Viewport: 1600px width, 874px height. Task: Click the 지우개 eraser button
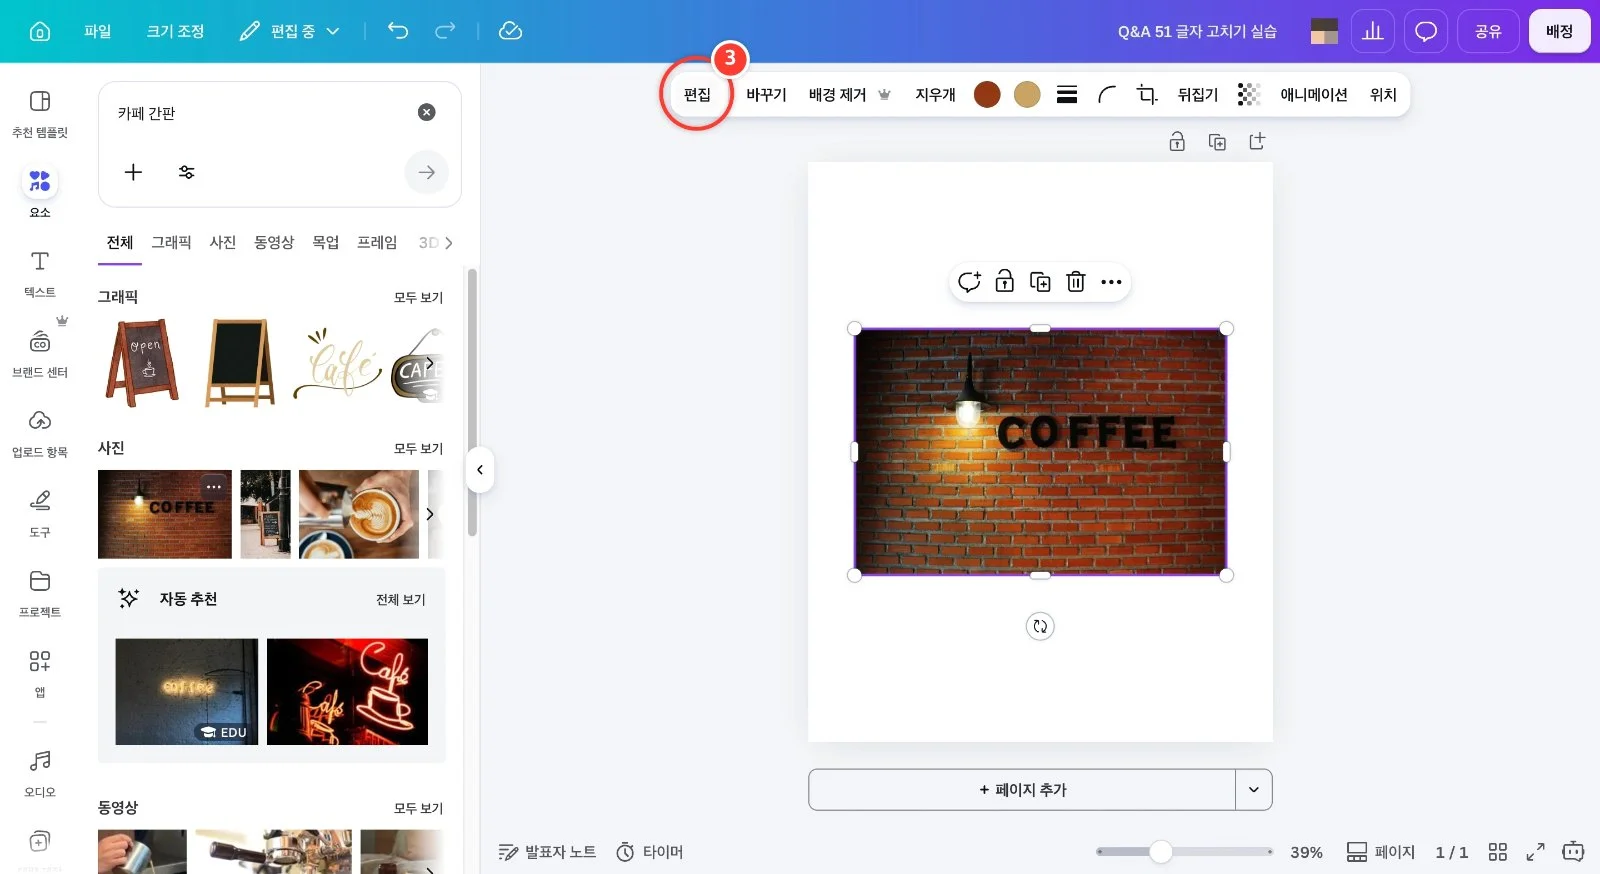click(x=935, y=94)
